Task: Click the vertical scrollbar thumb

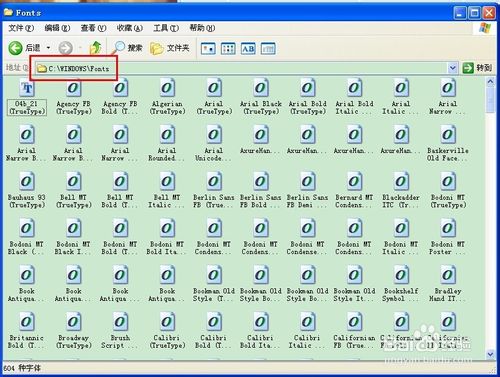Action: coord(490,100)
